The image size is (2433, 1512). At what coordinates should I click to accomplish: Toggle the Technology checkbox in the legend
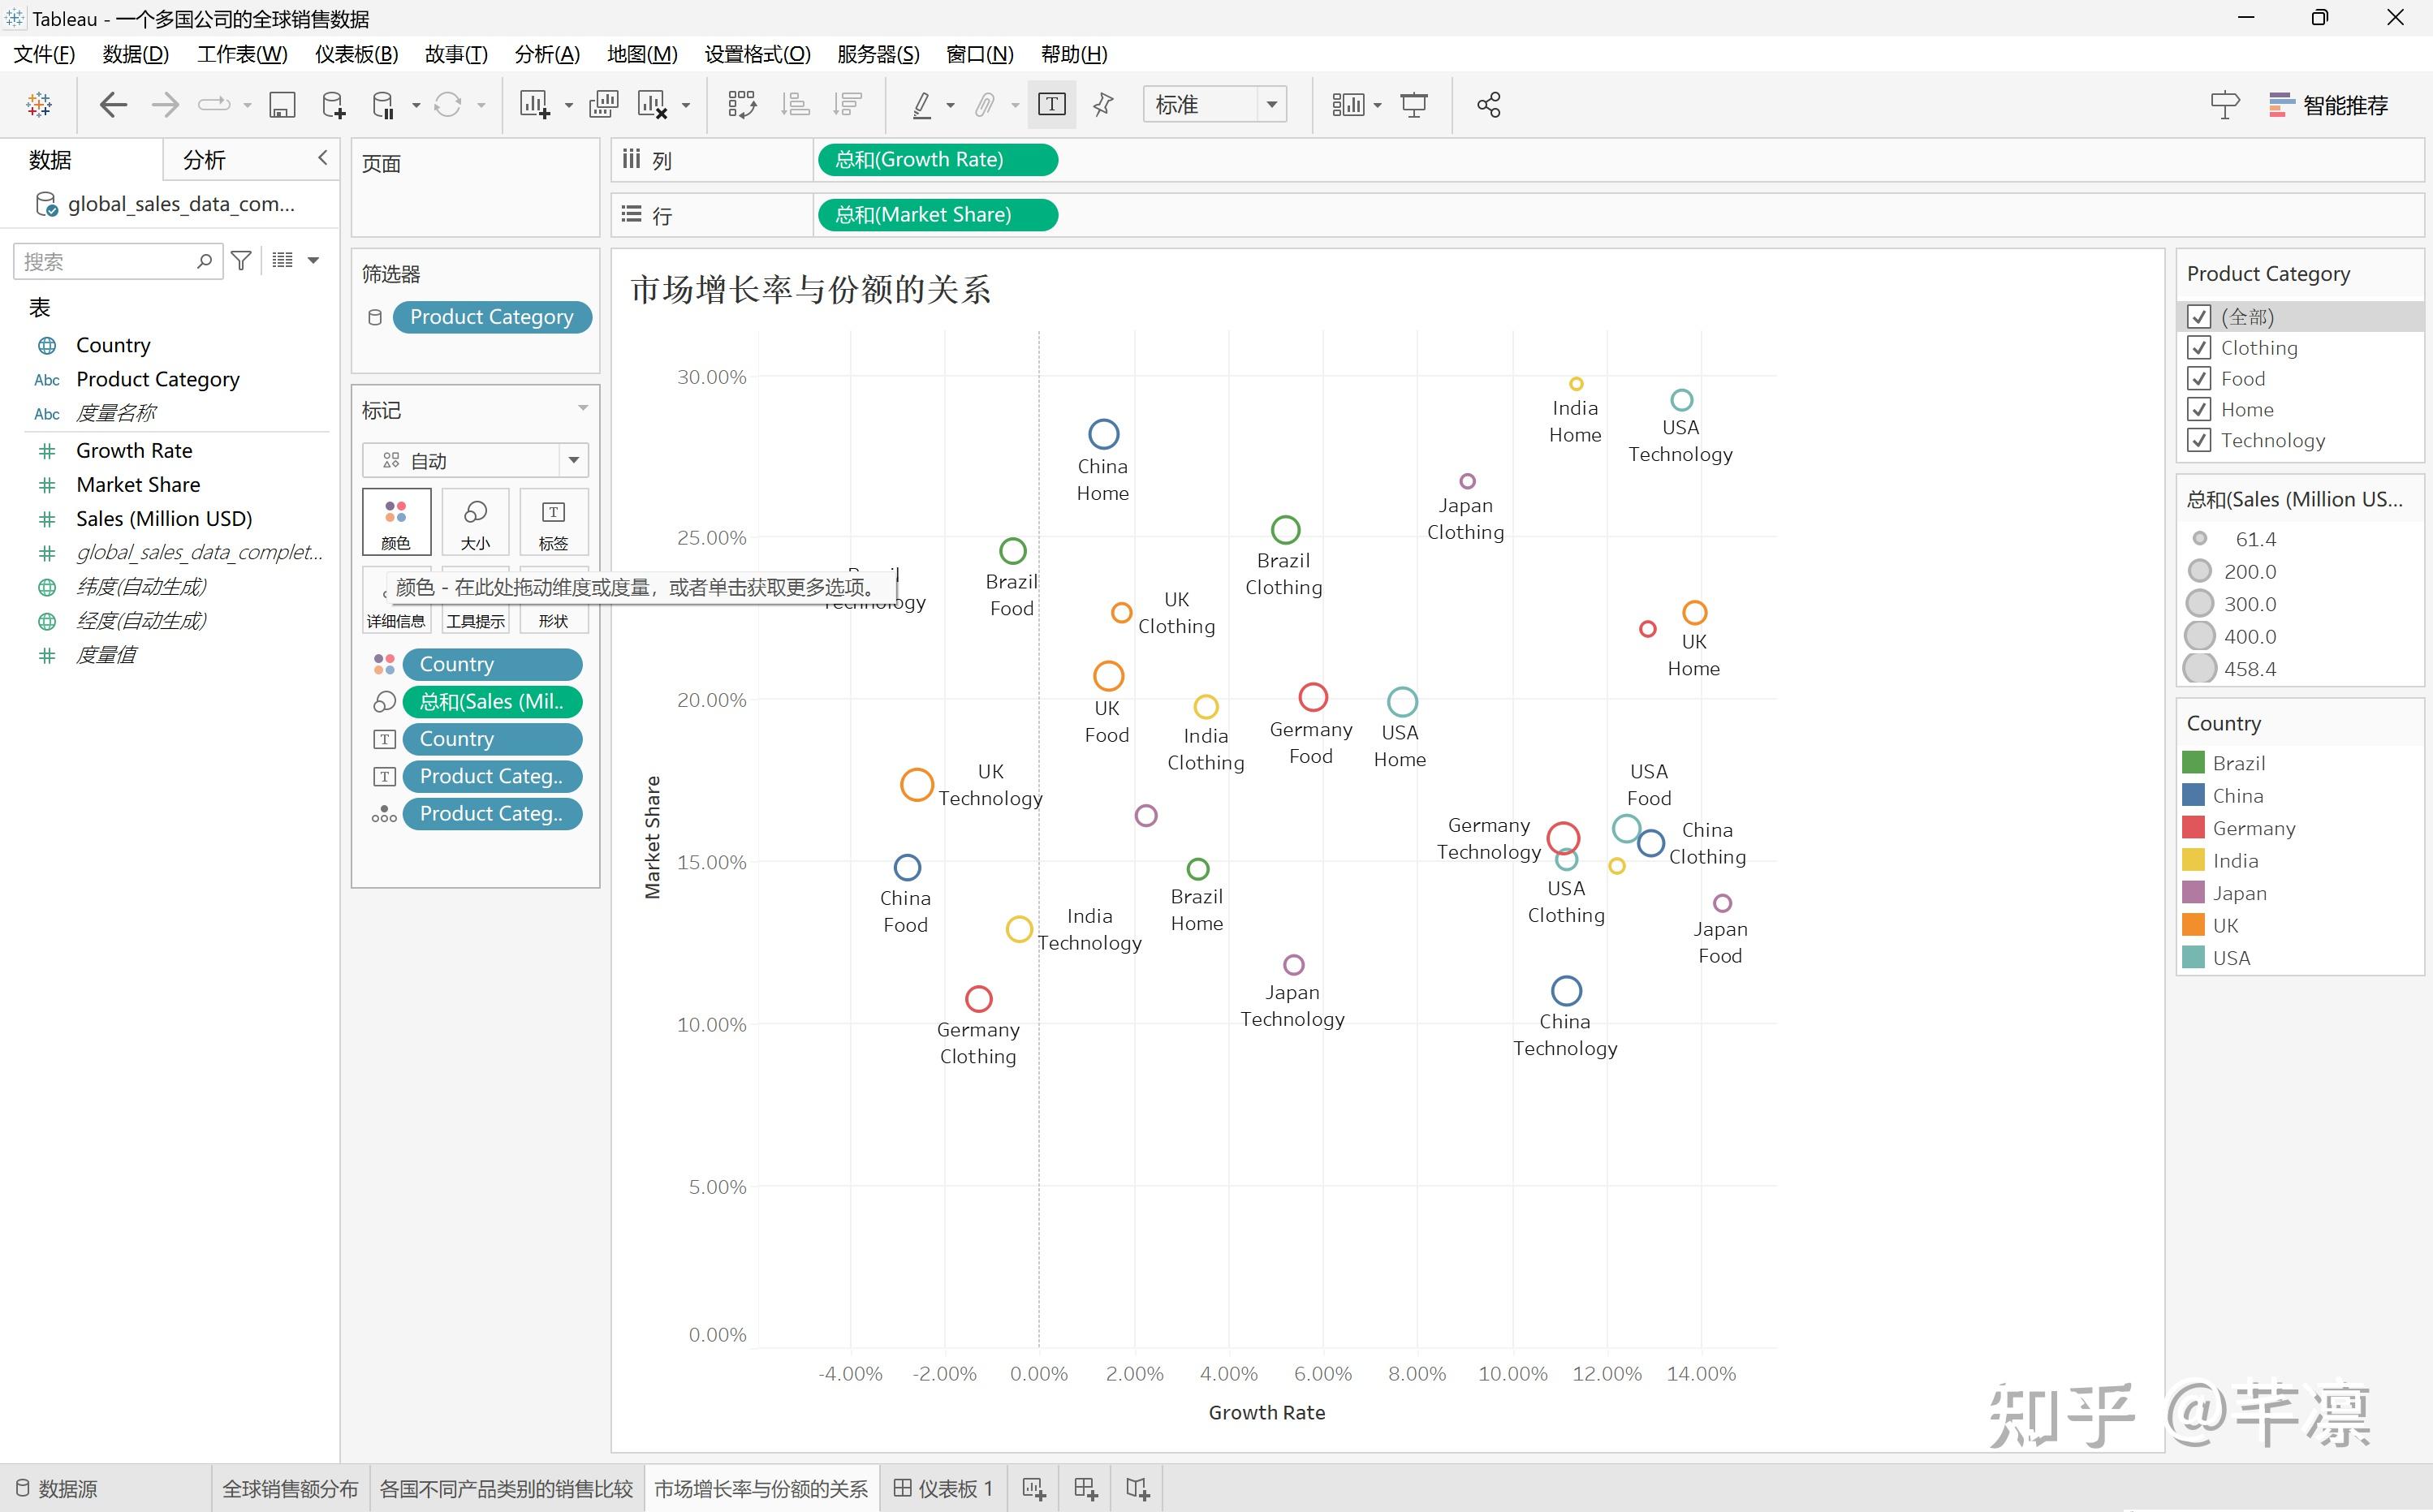pyautogui.click(x=2199, y=440)
